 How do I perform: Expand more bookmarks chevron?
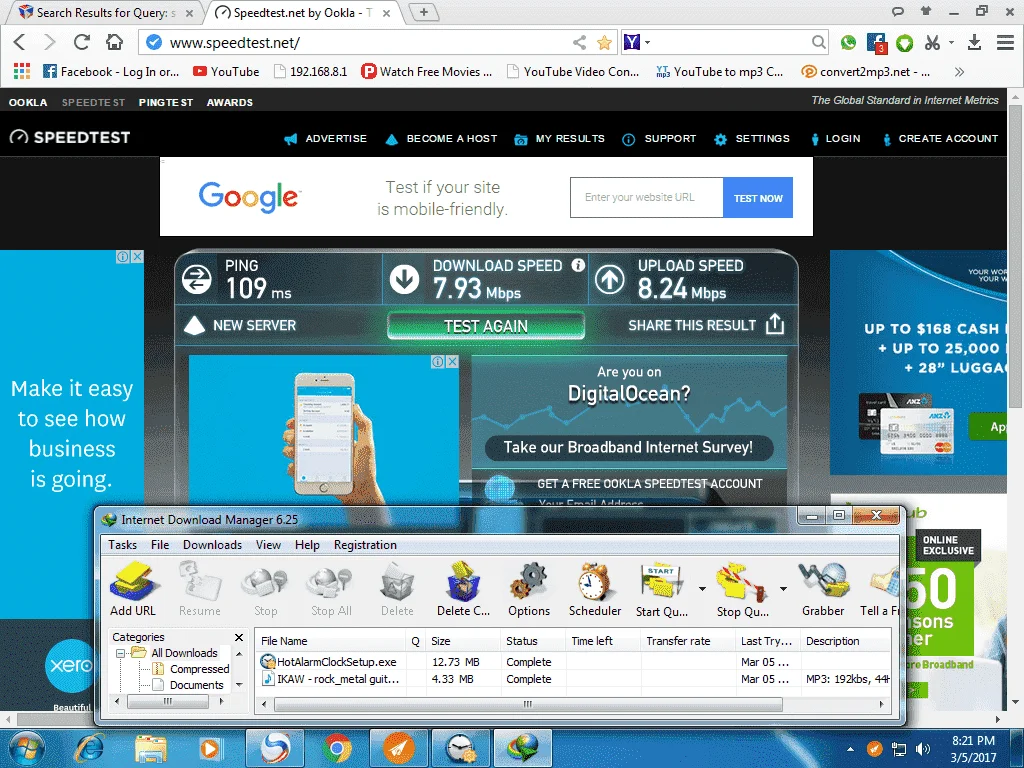[959, 72]
